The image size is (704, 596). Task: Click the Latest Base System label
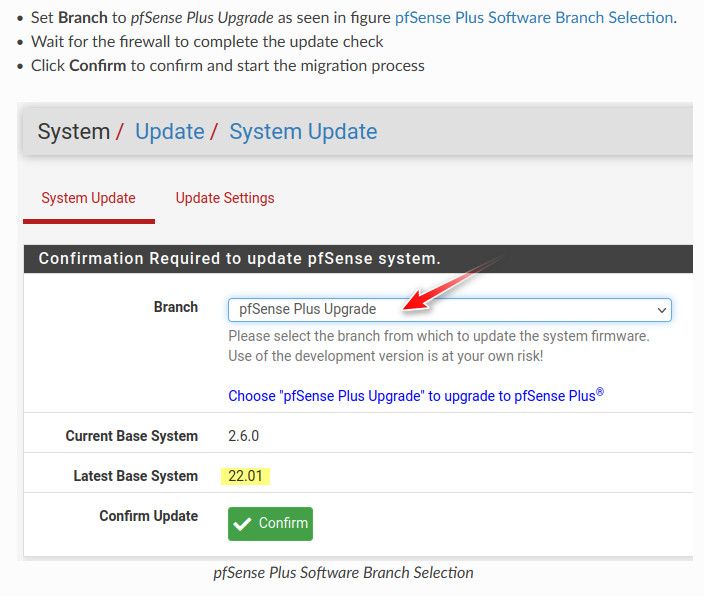[x=136, y=476]
